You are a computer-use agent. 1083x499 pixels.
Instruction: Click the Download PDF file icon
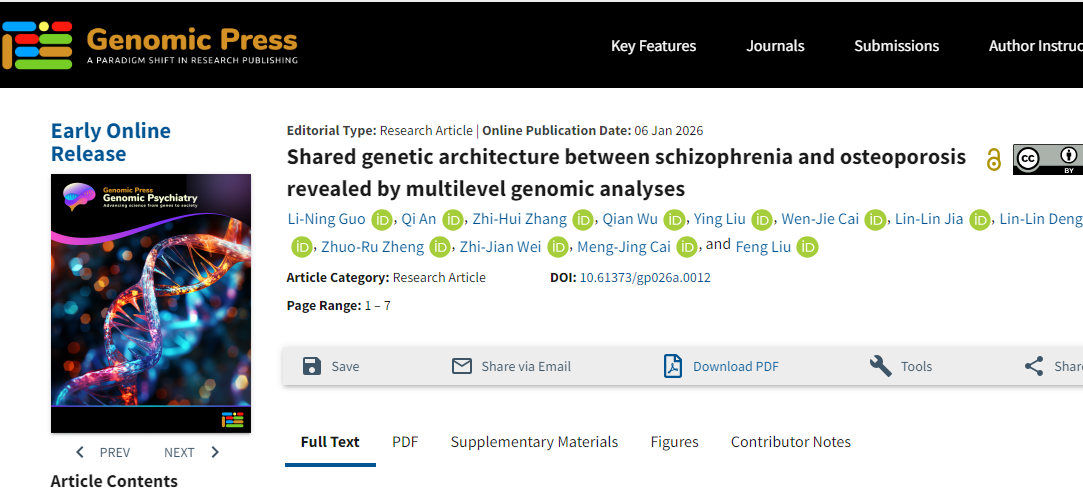673,366
